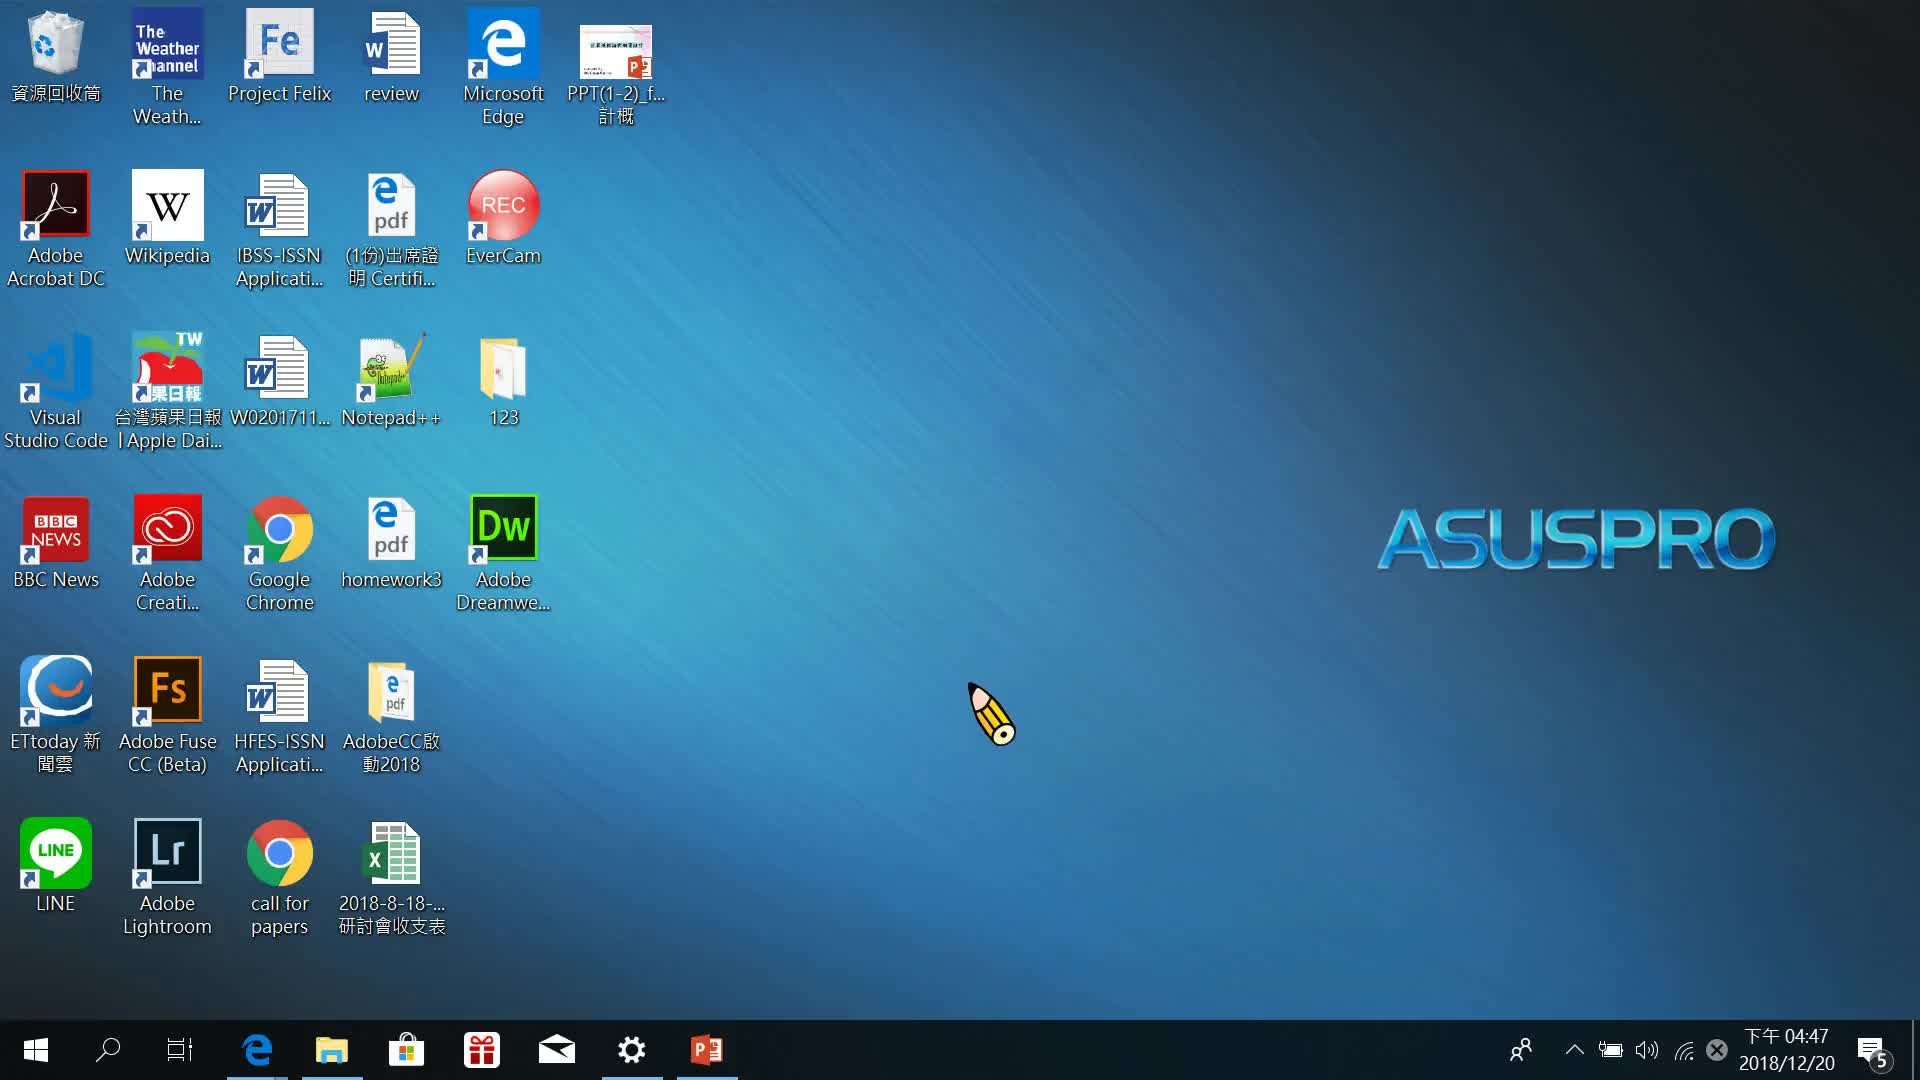Select the Certifi... pdf file
The height and width of the screenshot is (1080, 1920).
click(x=391, y=229)
